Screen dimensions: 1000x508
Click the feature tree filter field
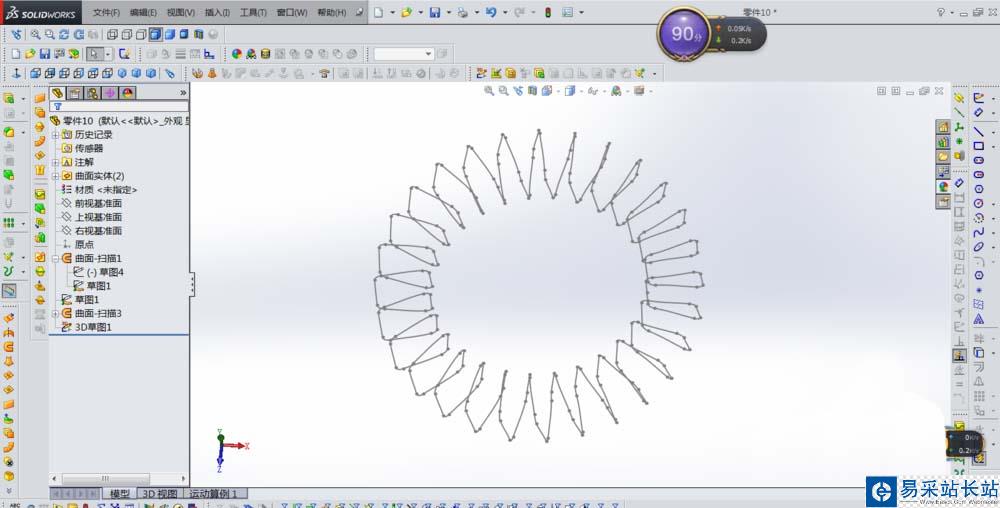(x=120, y=106)
